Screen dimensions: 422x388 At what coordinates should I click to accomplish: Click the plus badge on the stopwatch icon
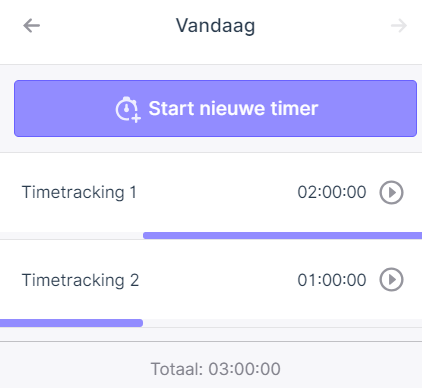coord(136,118)
